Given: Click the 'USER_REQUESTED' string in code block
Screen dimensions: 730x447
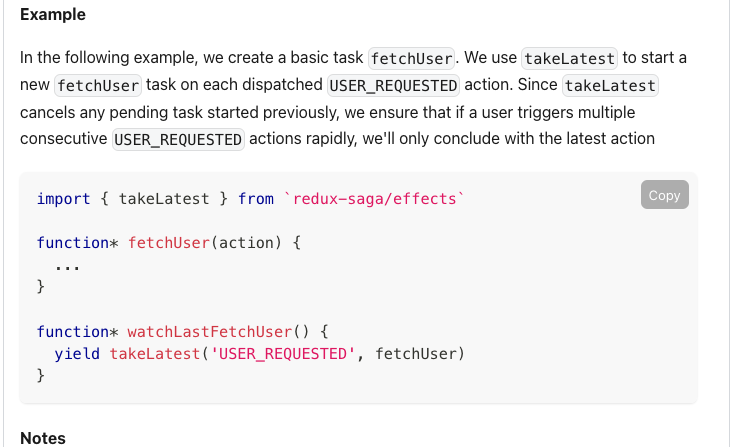Looking at the screenshot, I should [283, 354].
